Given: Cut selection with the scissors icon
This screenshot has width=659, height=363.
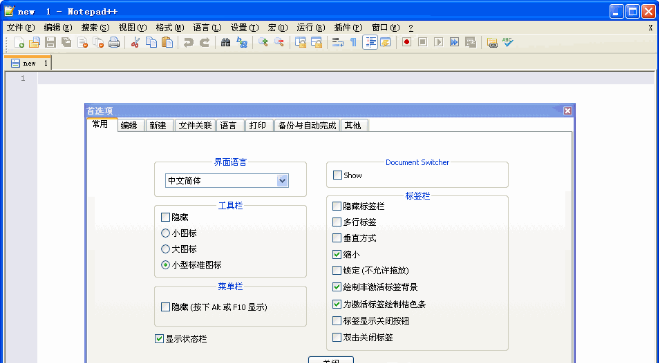Looking at the screenshot, I should tap(135, 42).
